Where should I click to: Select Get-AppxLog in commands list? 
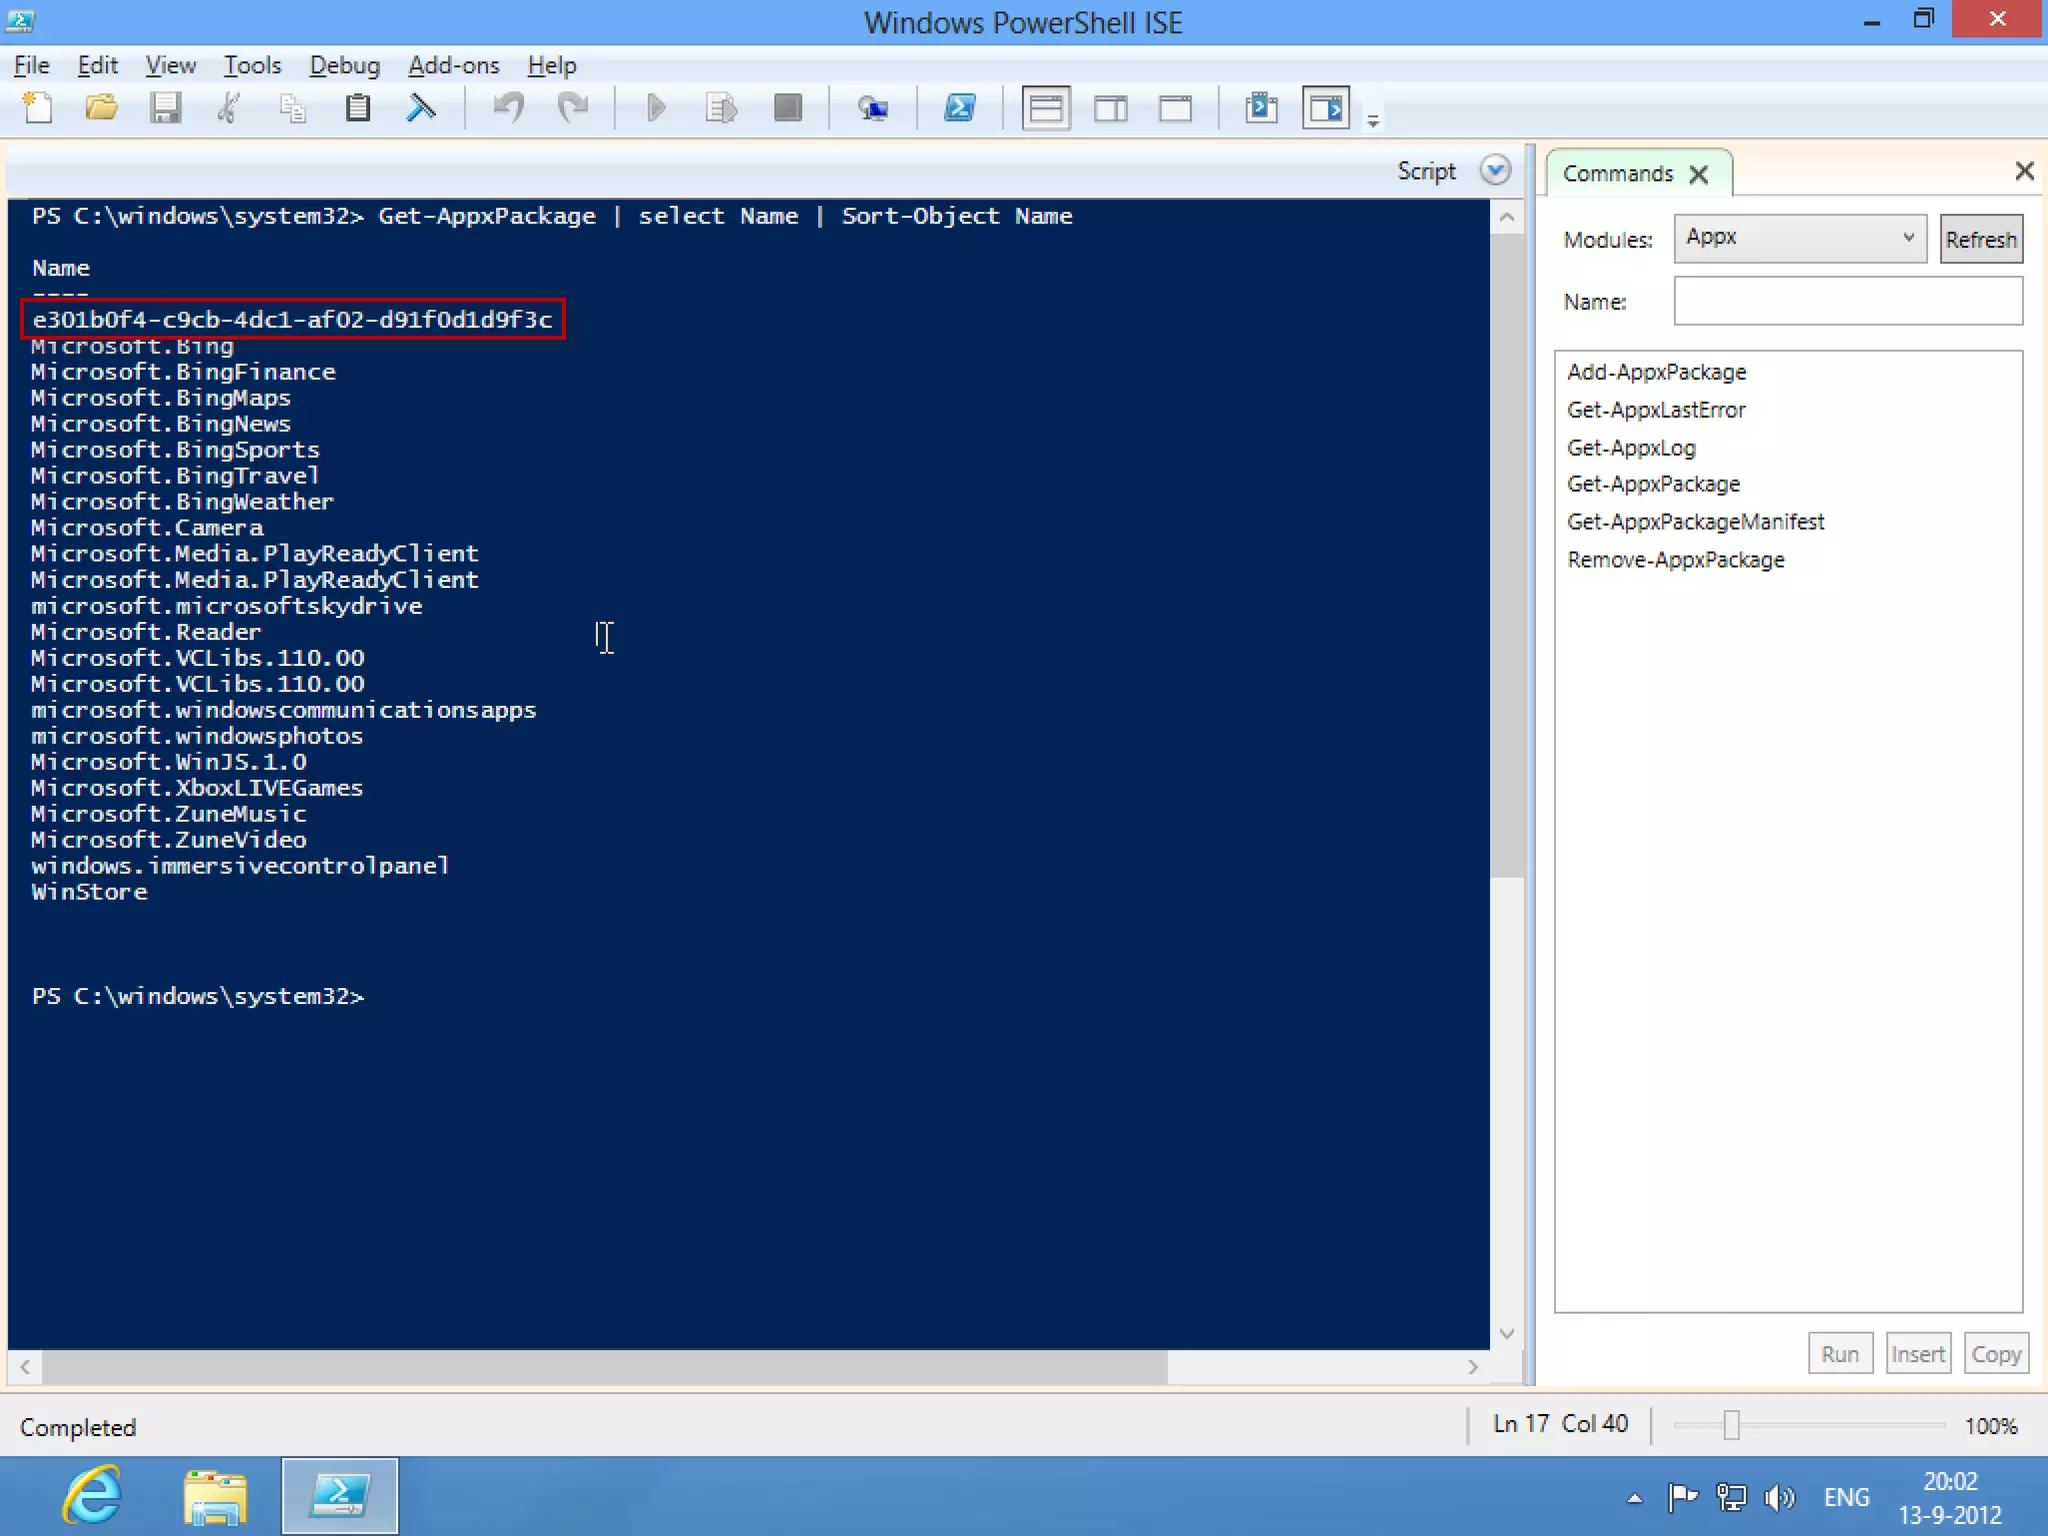pos(1631,447)
